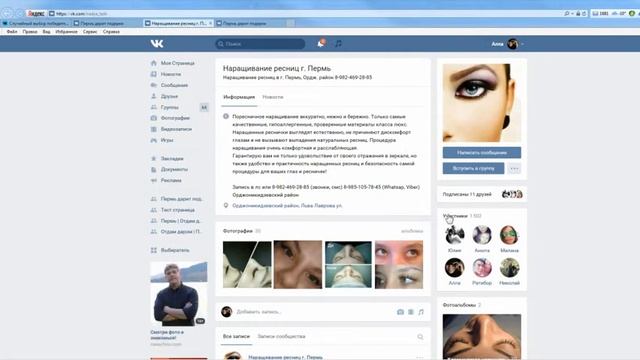
Task: Open the group address link with pin
Action: coord(287,206)
